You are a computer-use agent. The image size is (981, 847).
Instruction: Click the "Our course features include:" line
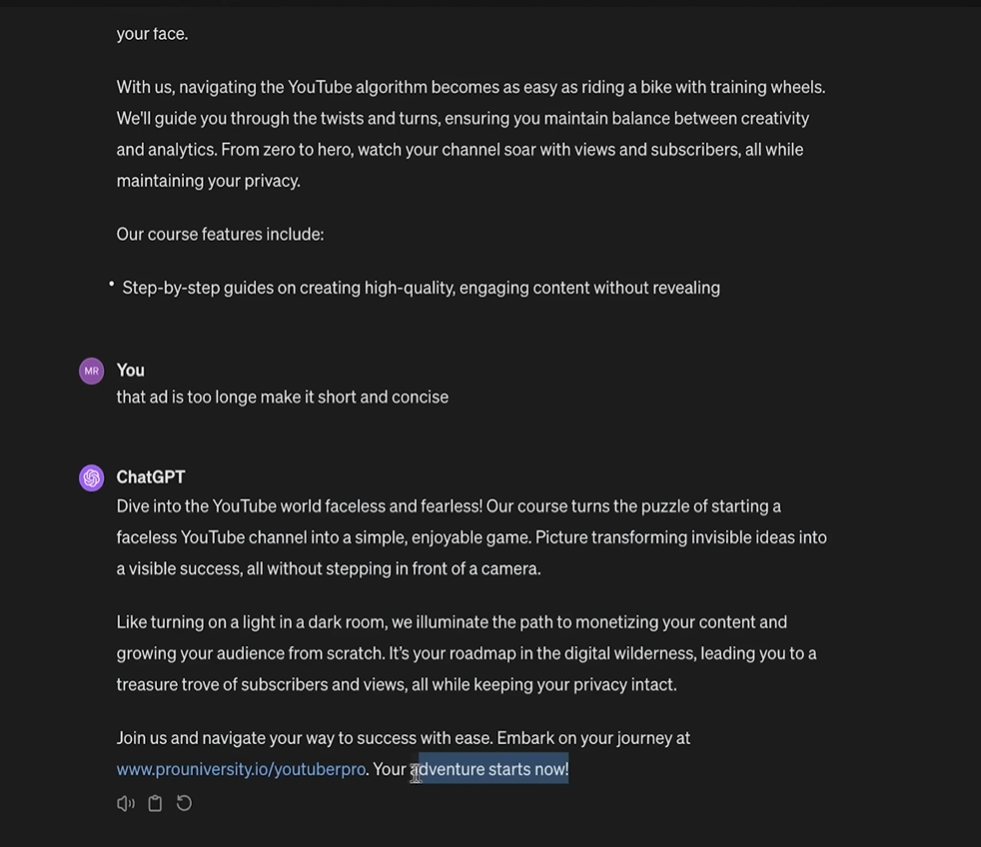point(220,235)
